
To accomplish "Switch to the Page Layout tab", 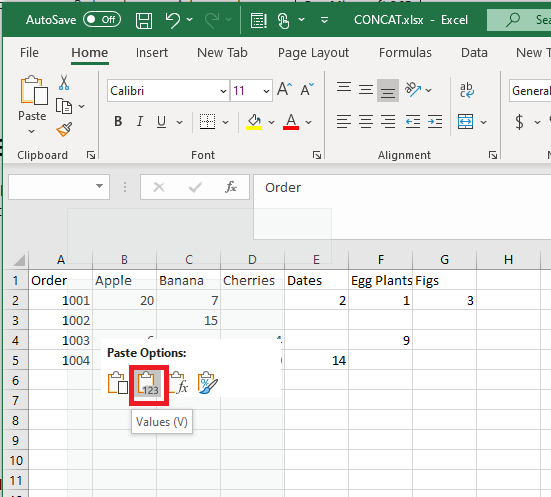I will 313,53.
